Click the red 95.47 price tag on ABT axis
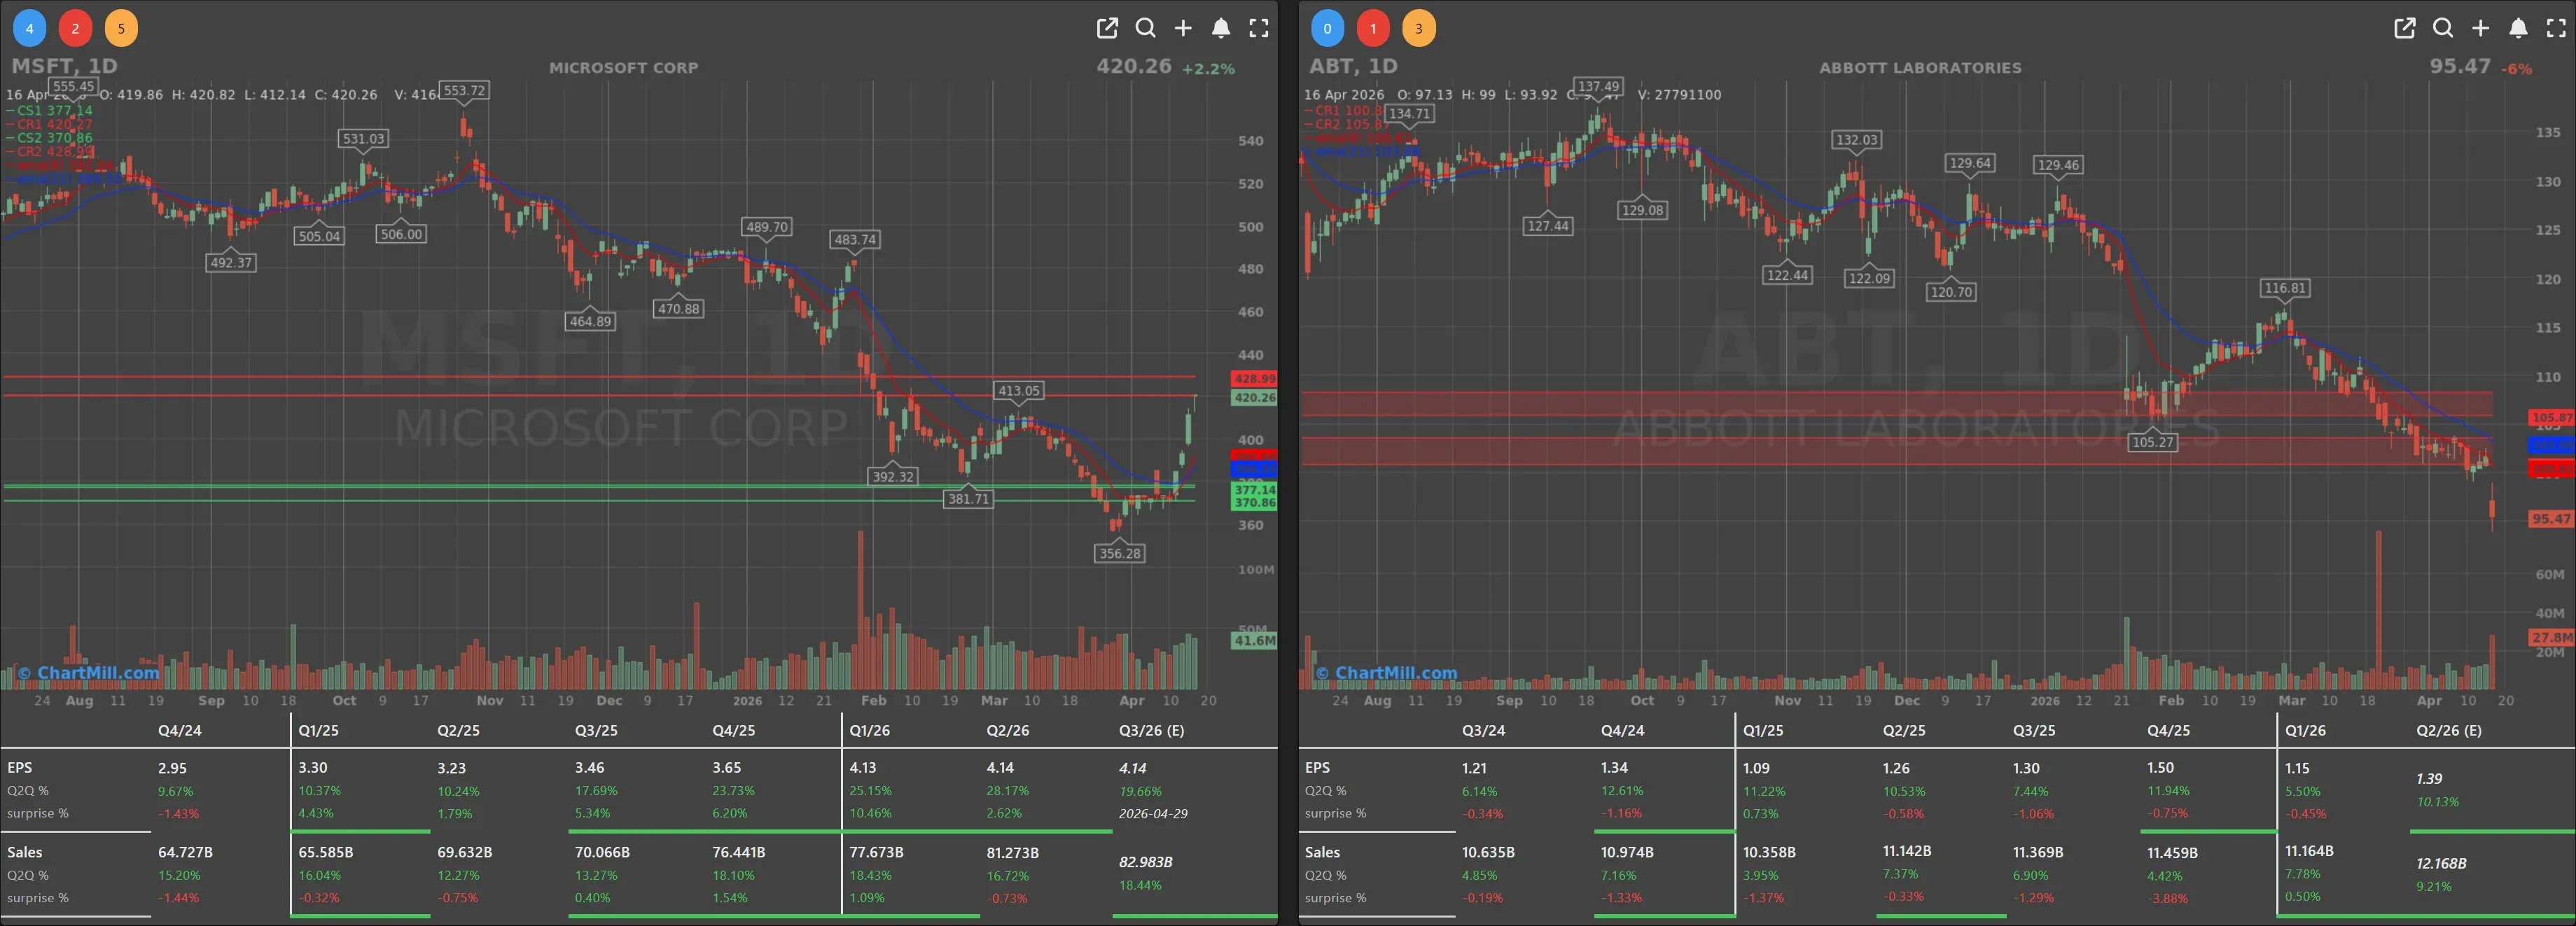 point(2552,519)
